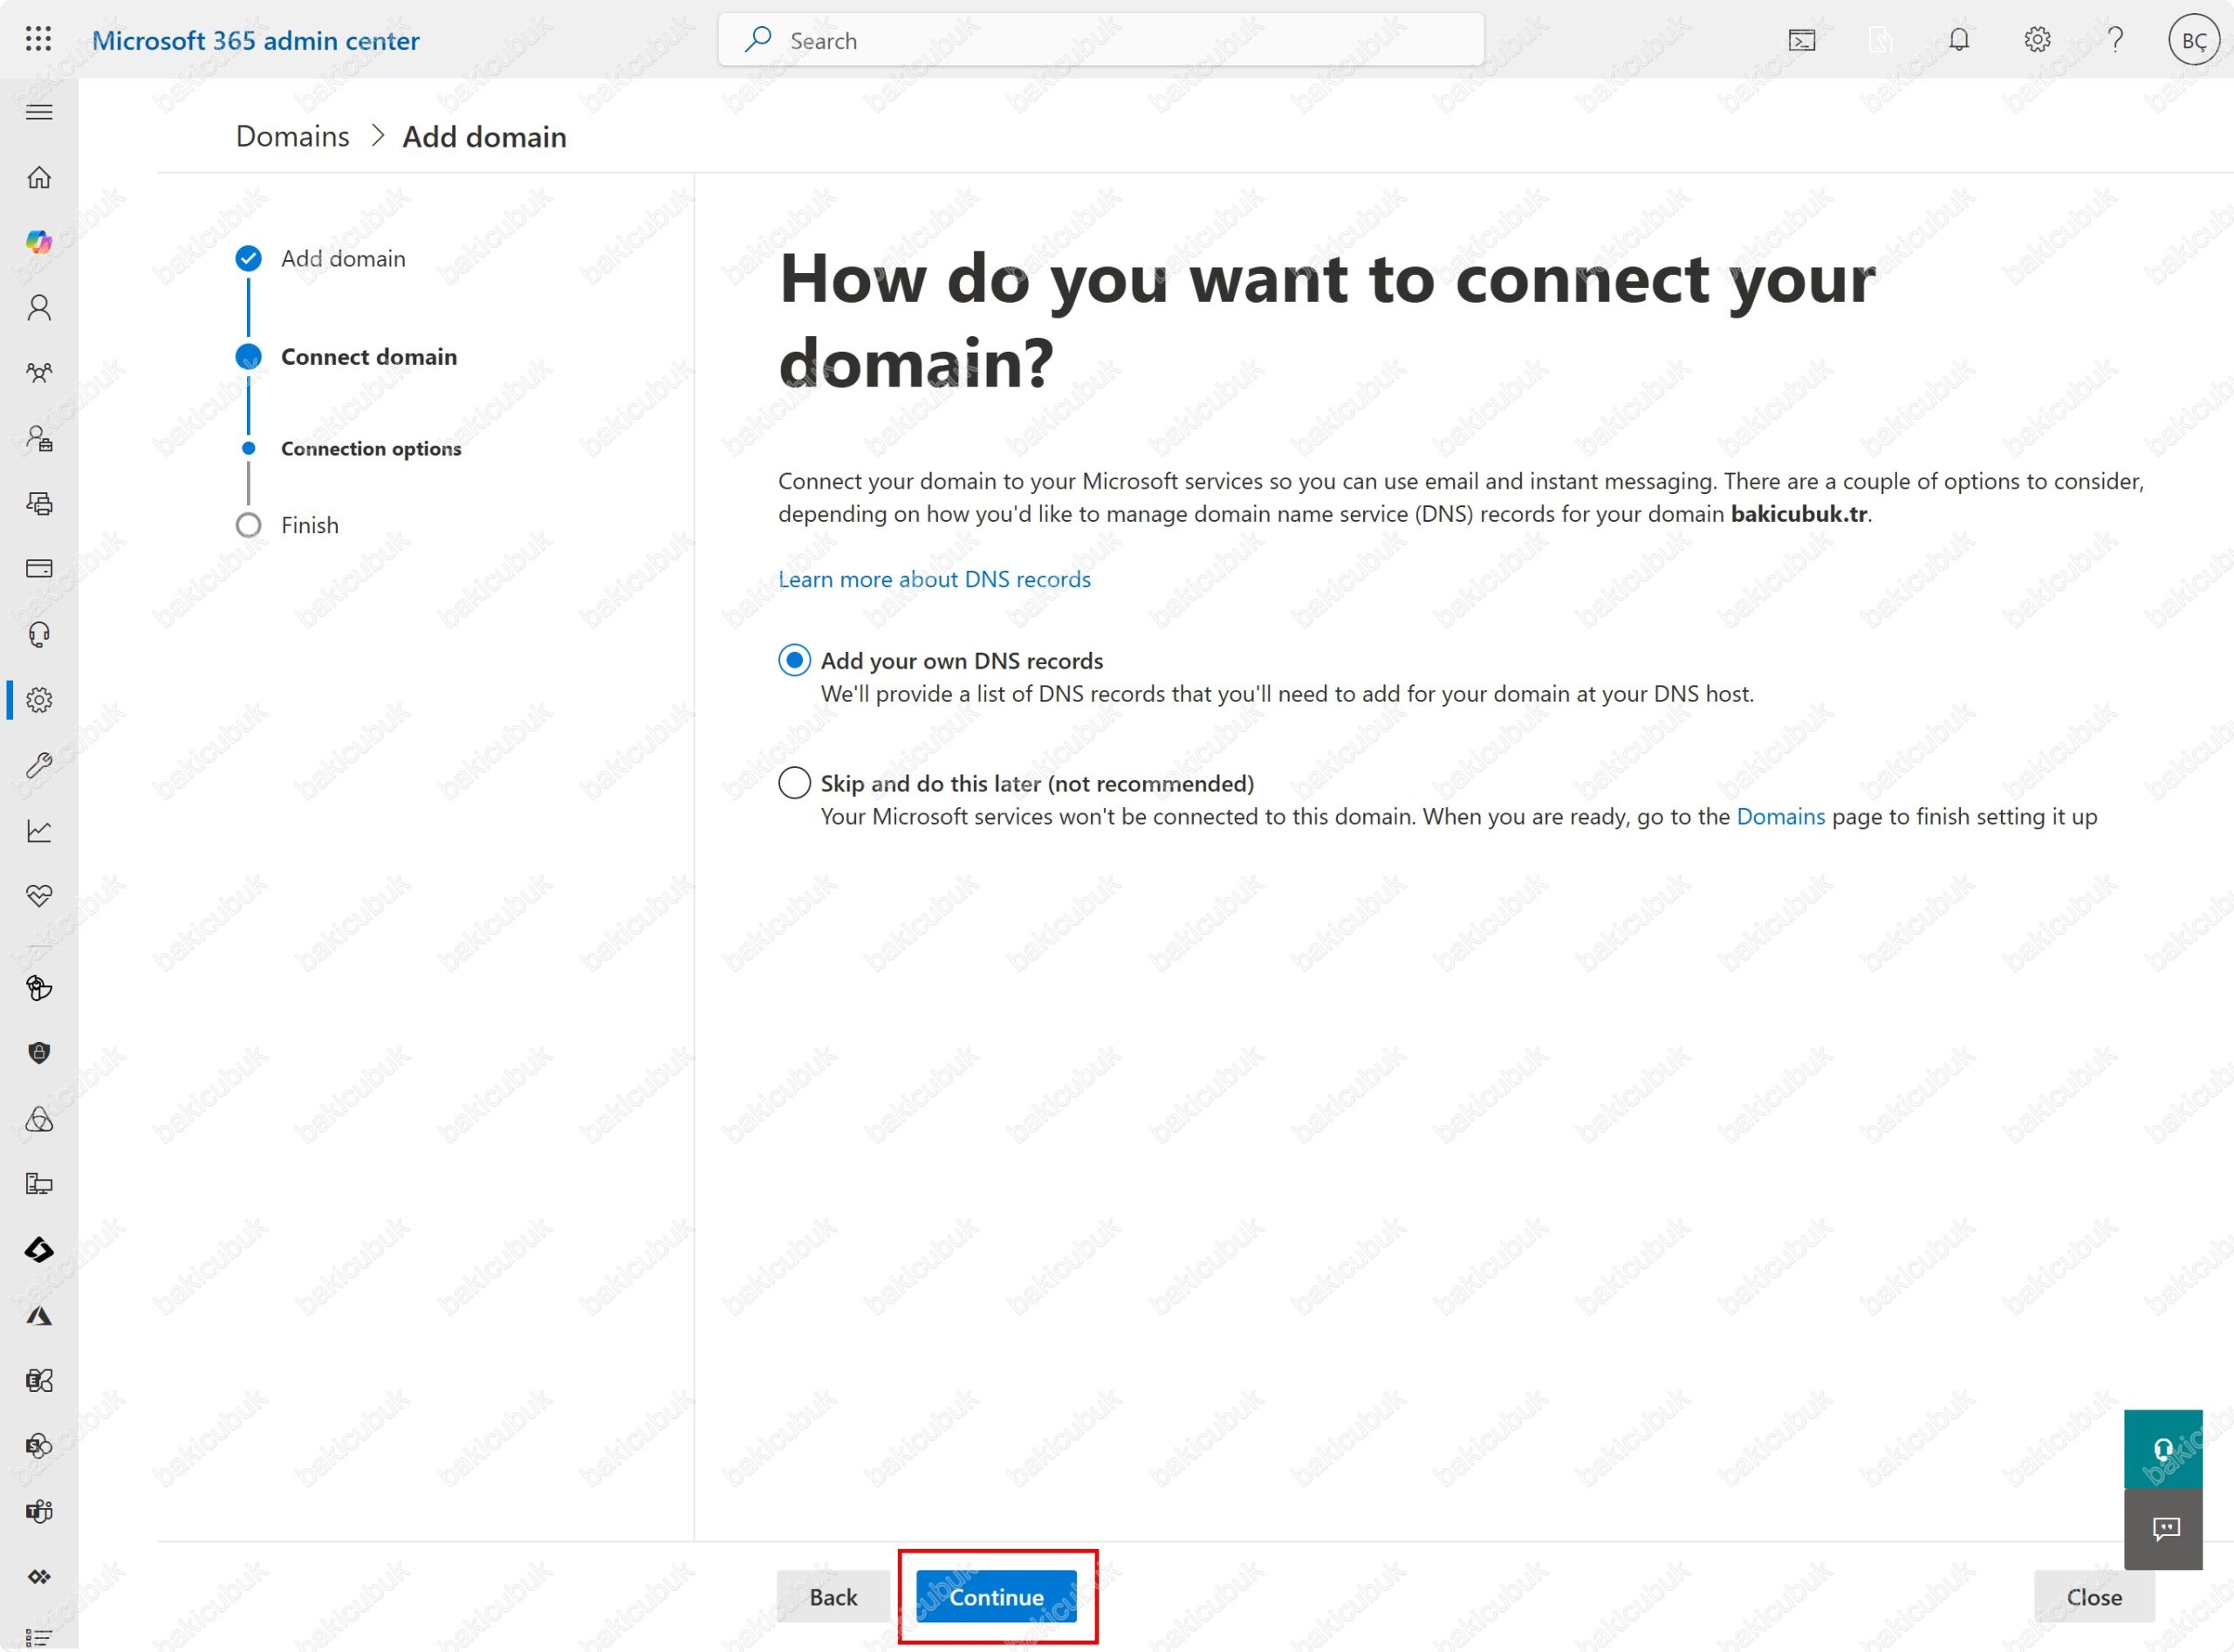This screenshot has height=1652, width=2234.
Task: Navigate to Domains breadcrumb
Action: [x=292, y=137]
